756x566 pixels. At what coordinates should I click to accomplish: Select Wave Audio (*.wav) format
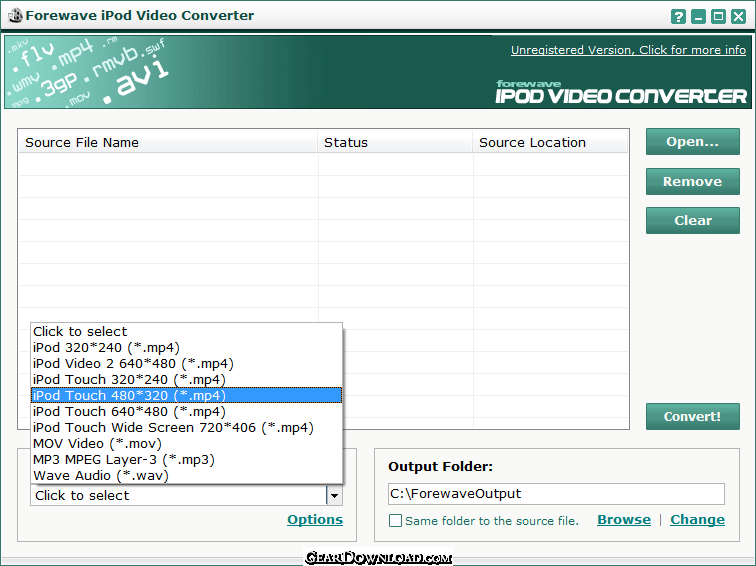coord(187,475)
